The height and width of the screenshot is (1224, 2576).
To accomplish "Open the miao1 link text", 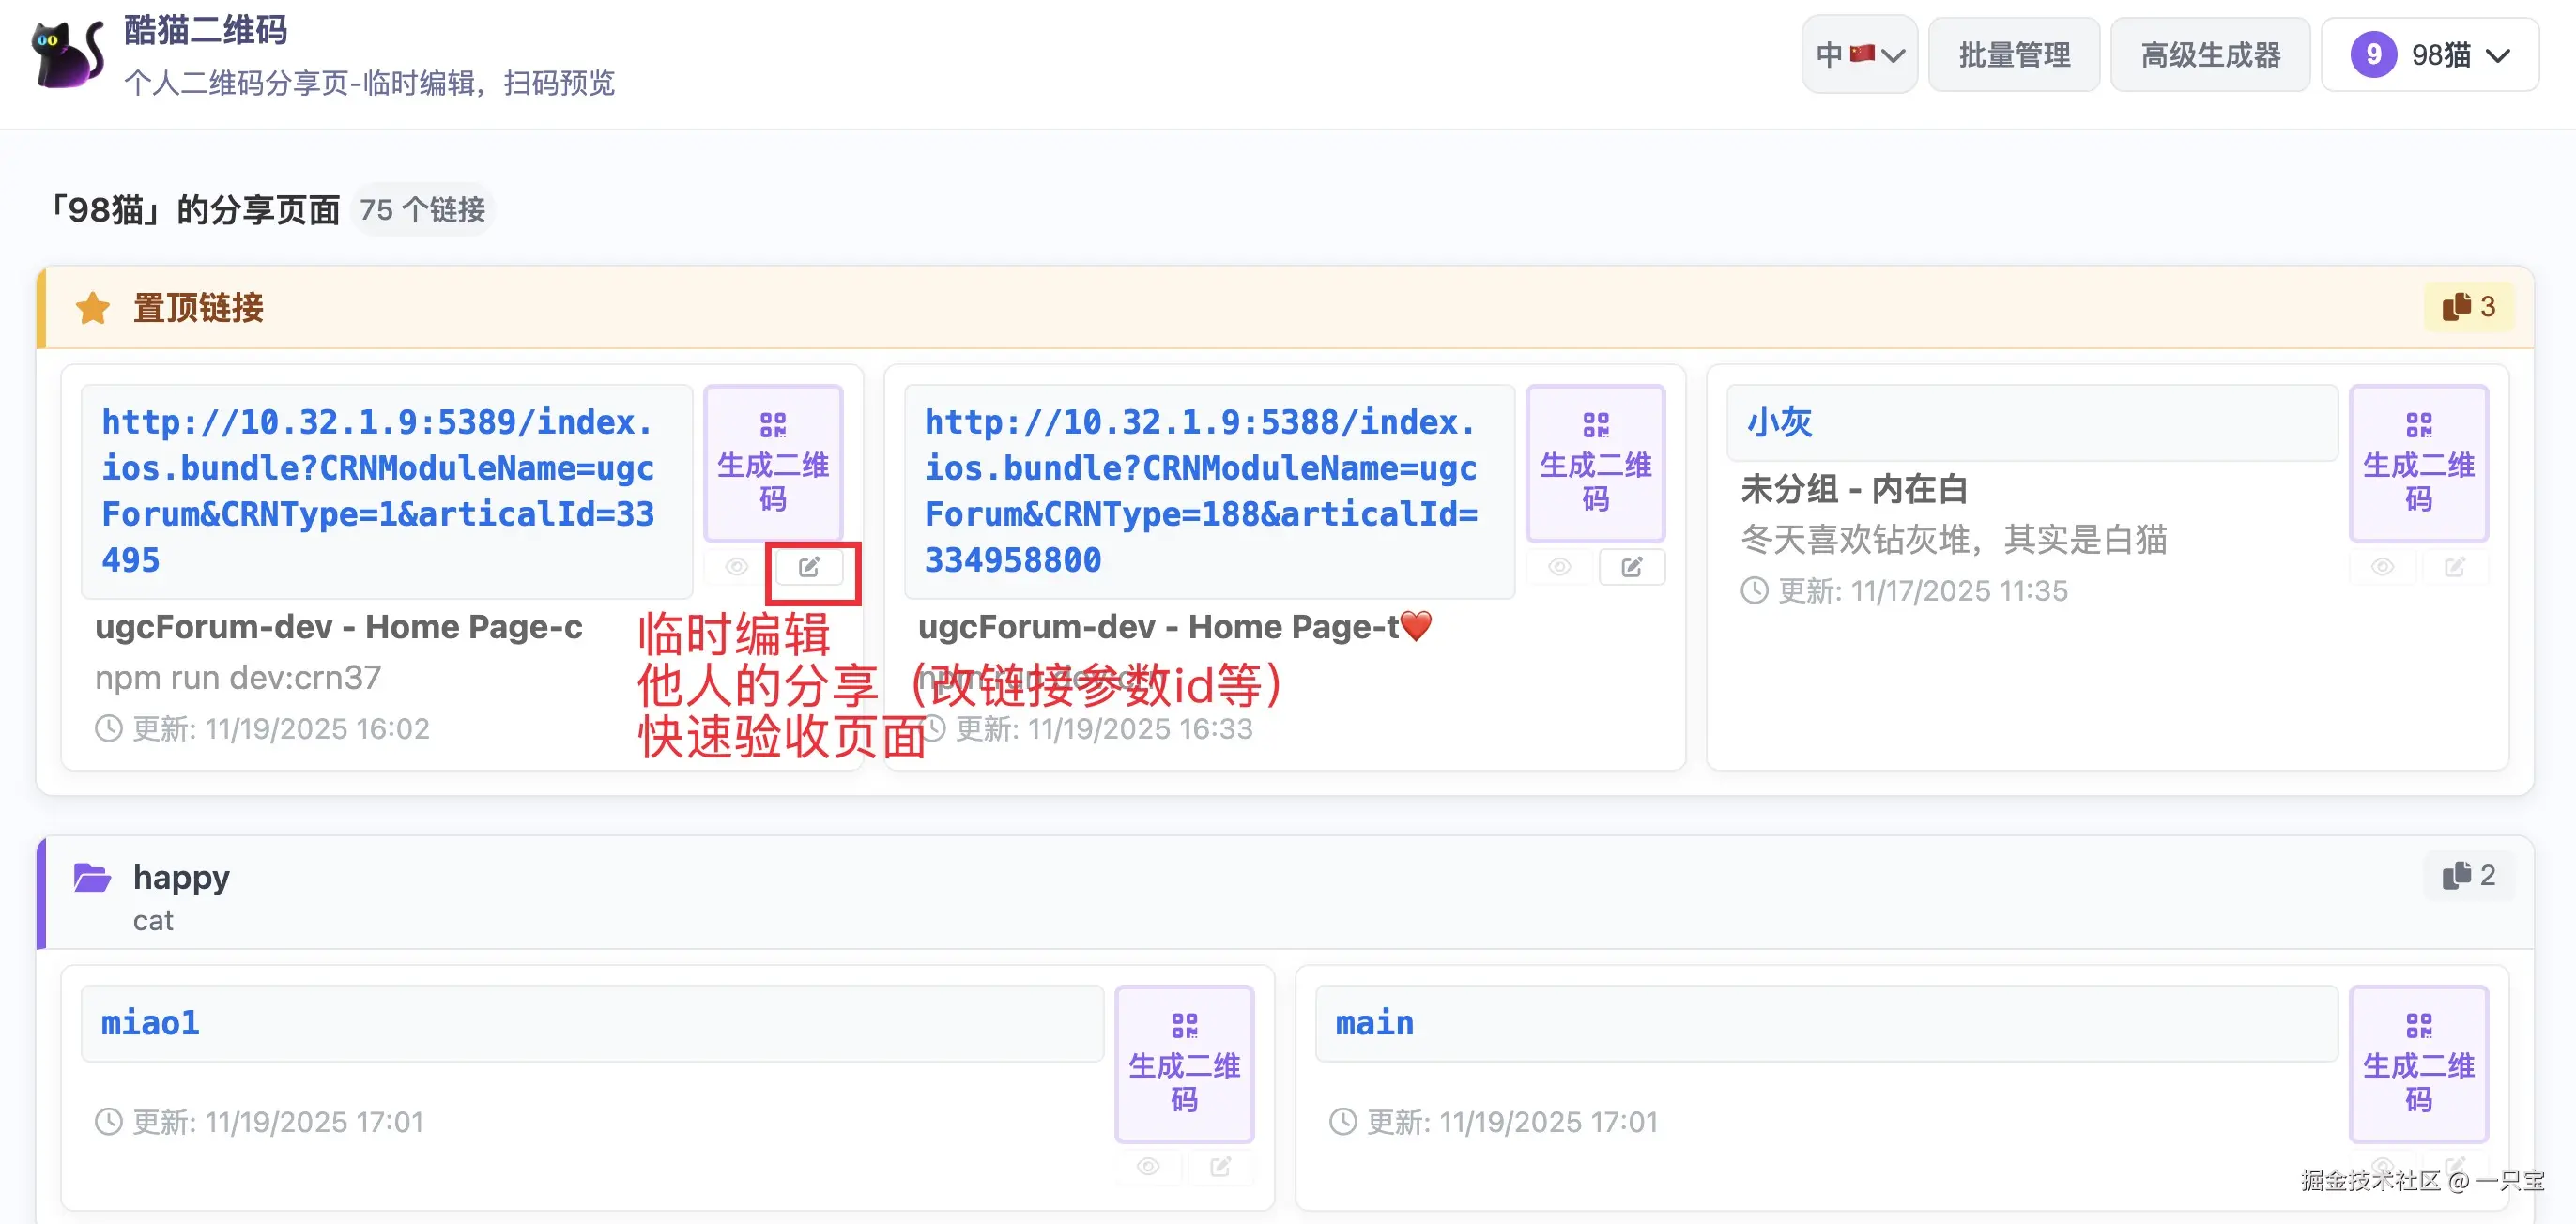I will point(150,1023).
